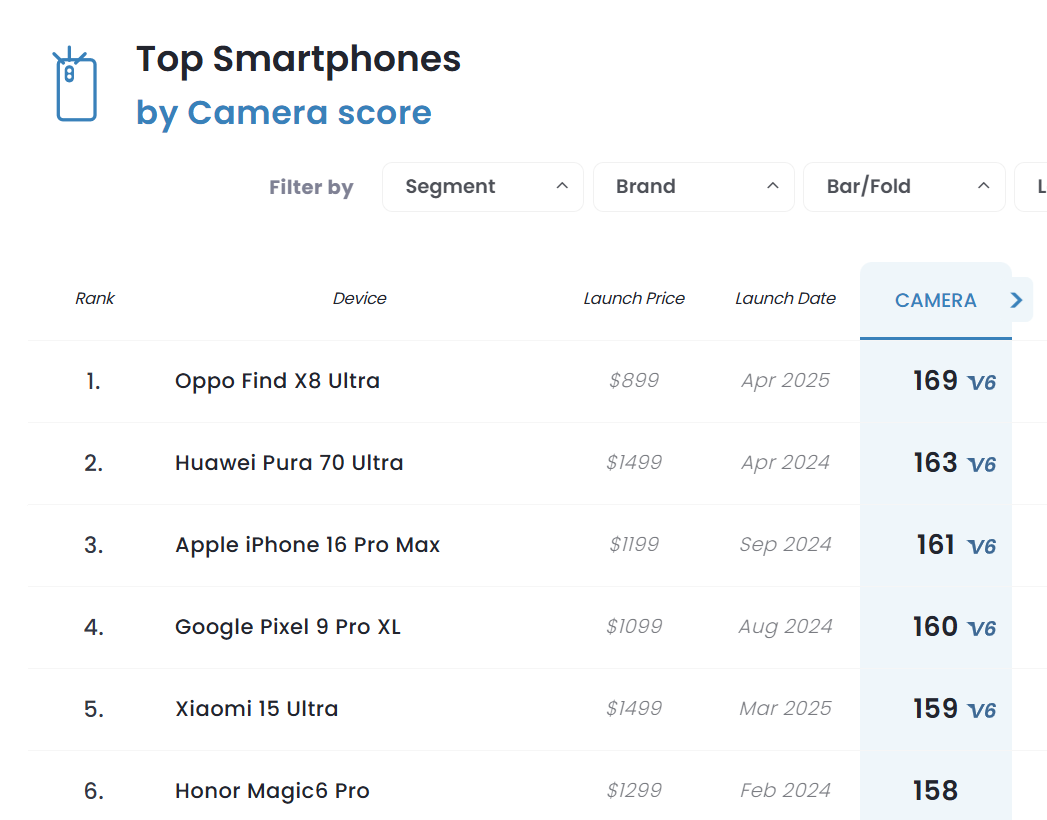Open Apple iPhone 16 Pro Max page
This screenshot has height=820, width=1047.
(x=308, y=545)
